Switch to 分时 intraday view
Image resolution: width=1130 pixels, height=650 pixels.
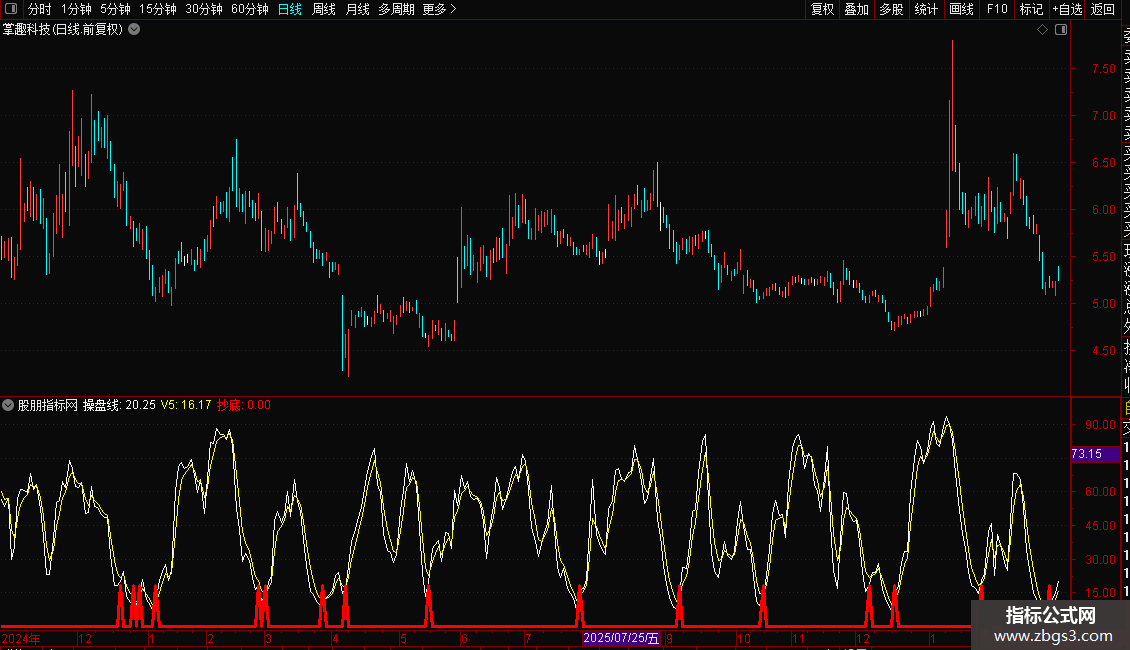pos(40,9)
